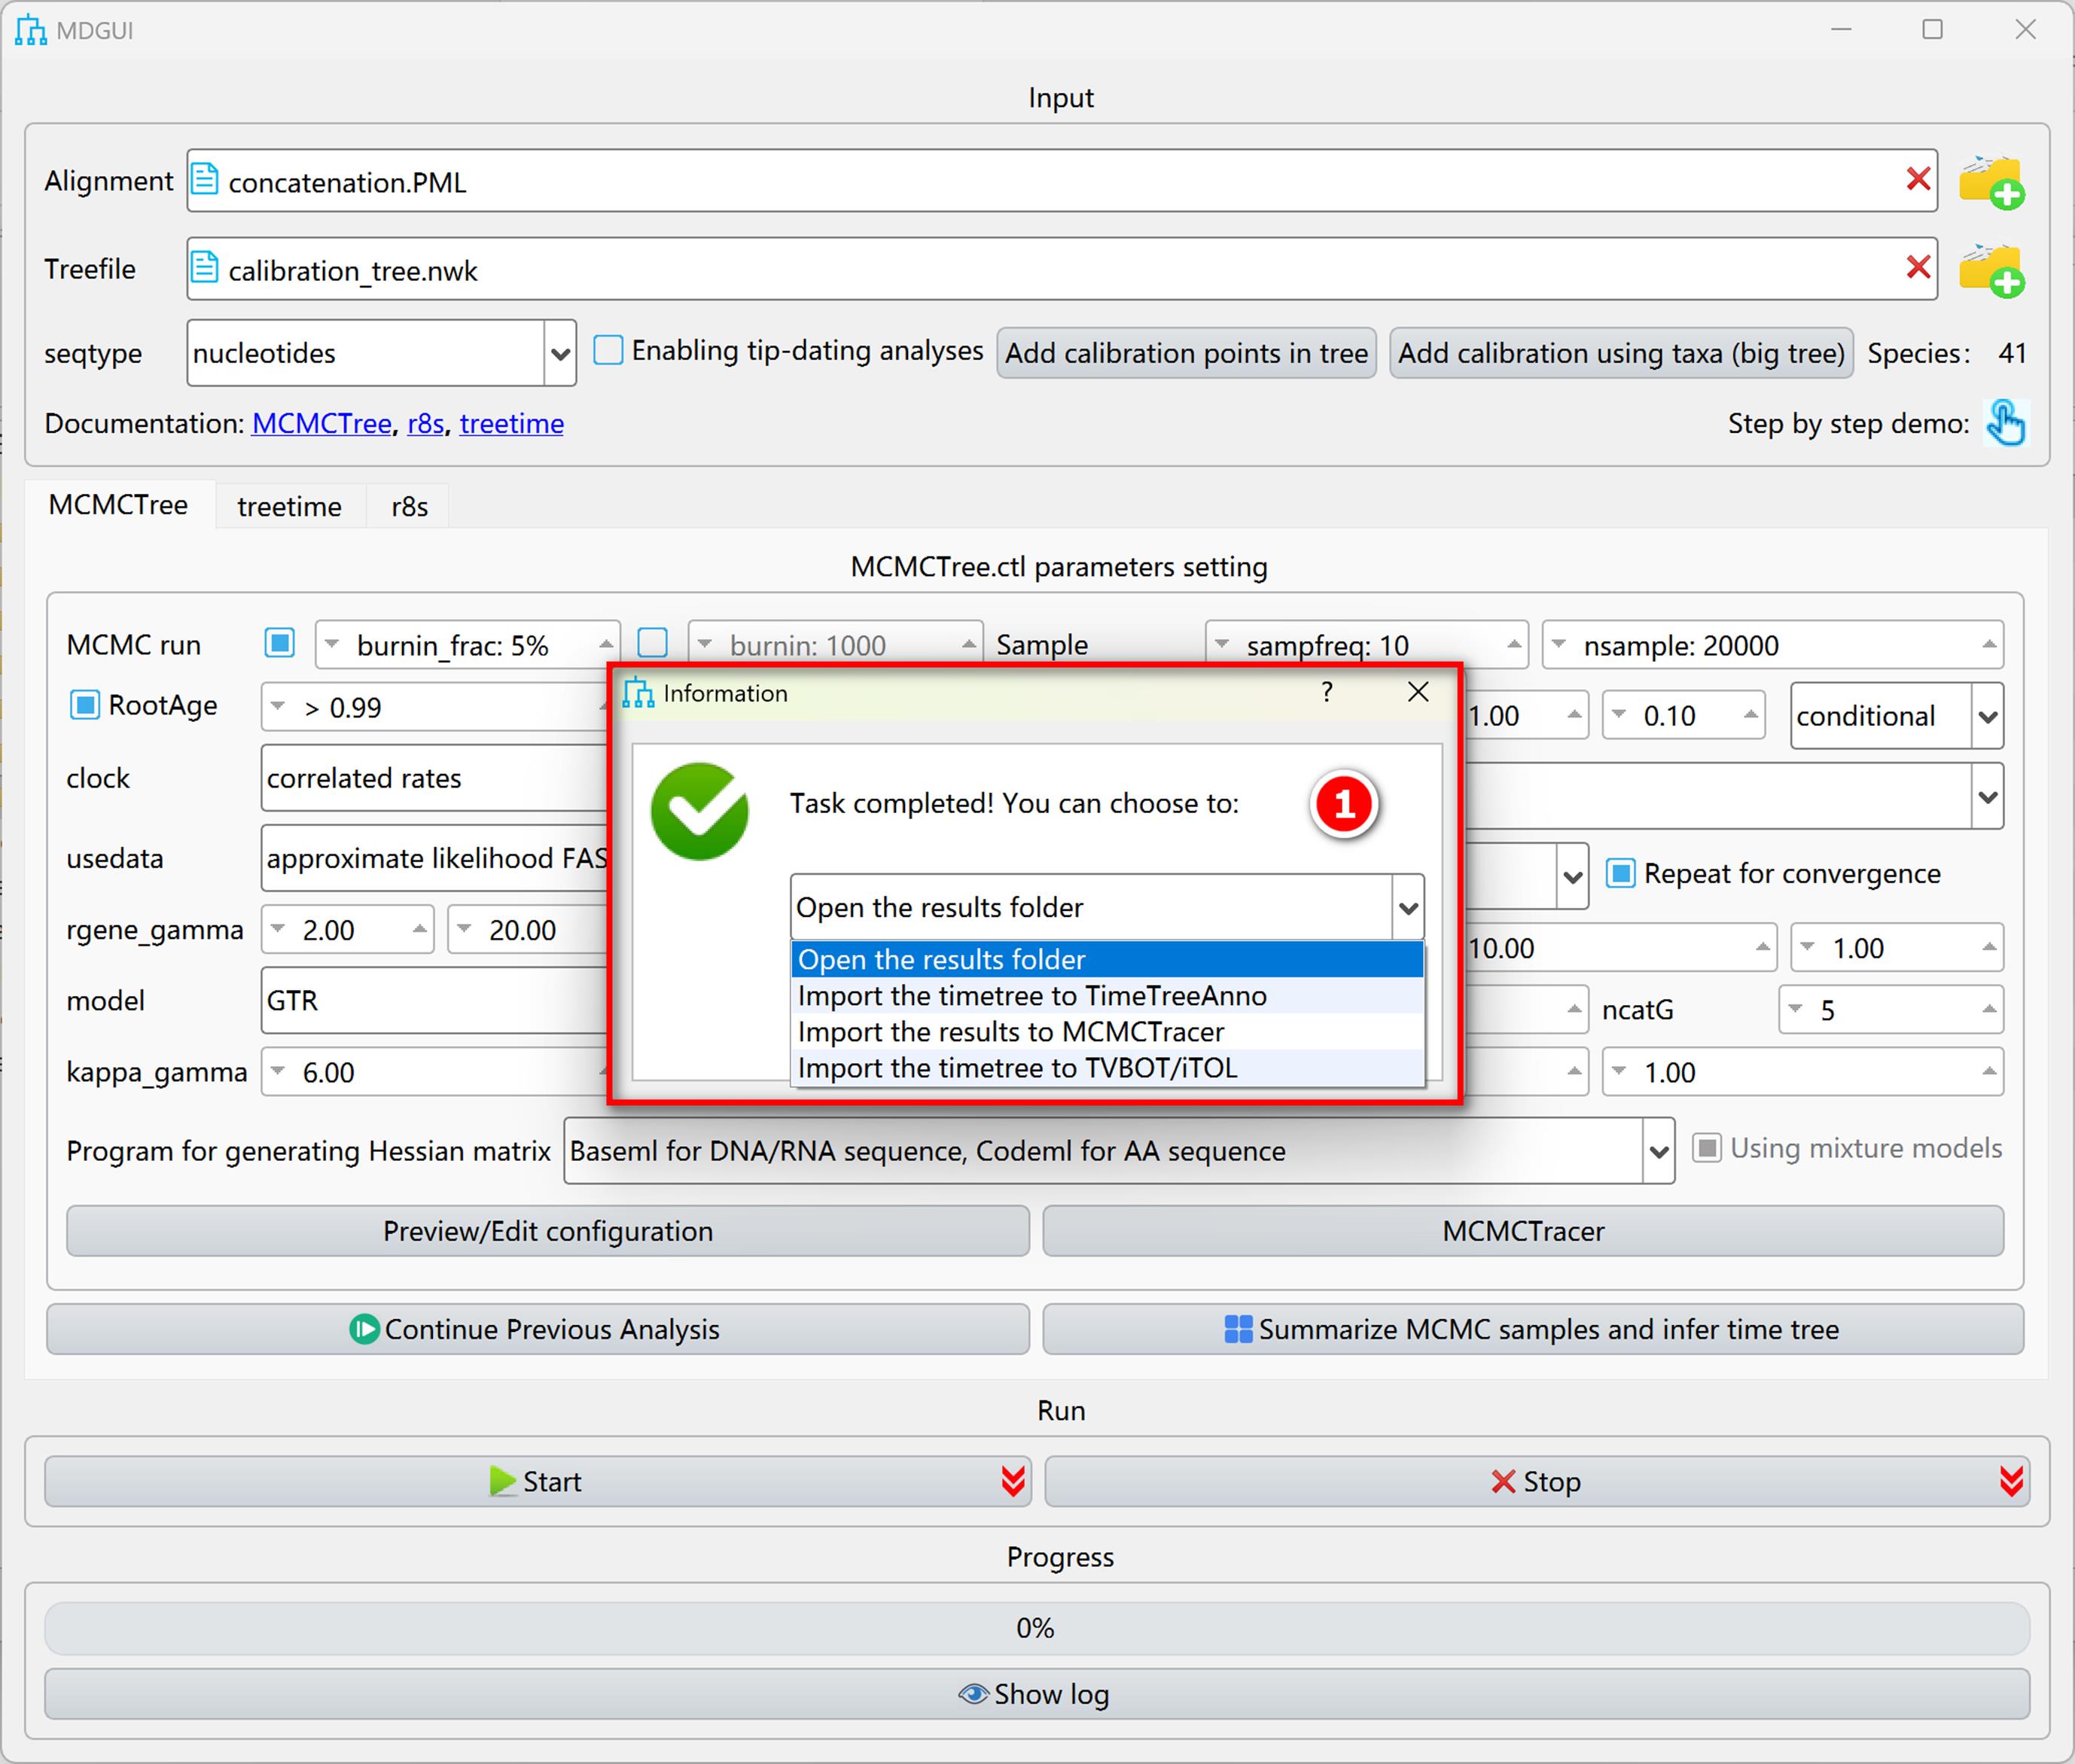This screenshot has height=1764, width=2075.
Task: Click the Treefile input field
Action: tap(1062, 268)
